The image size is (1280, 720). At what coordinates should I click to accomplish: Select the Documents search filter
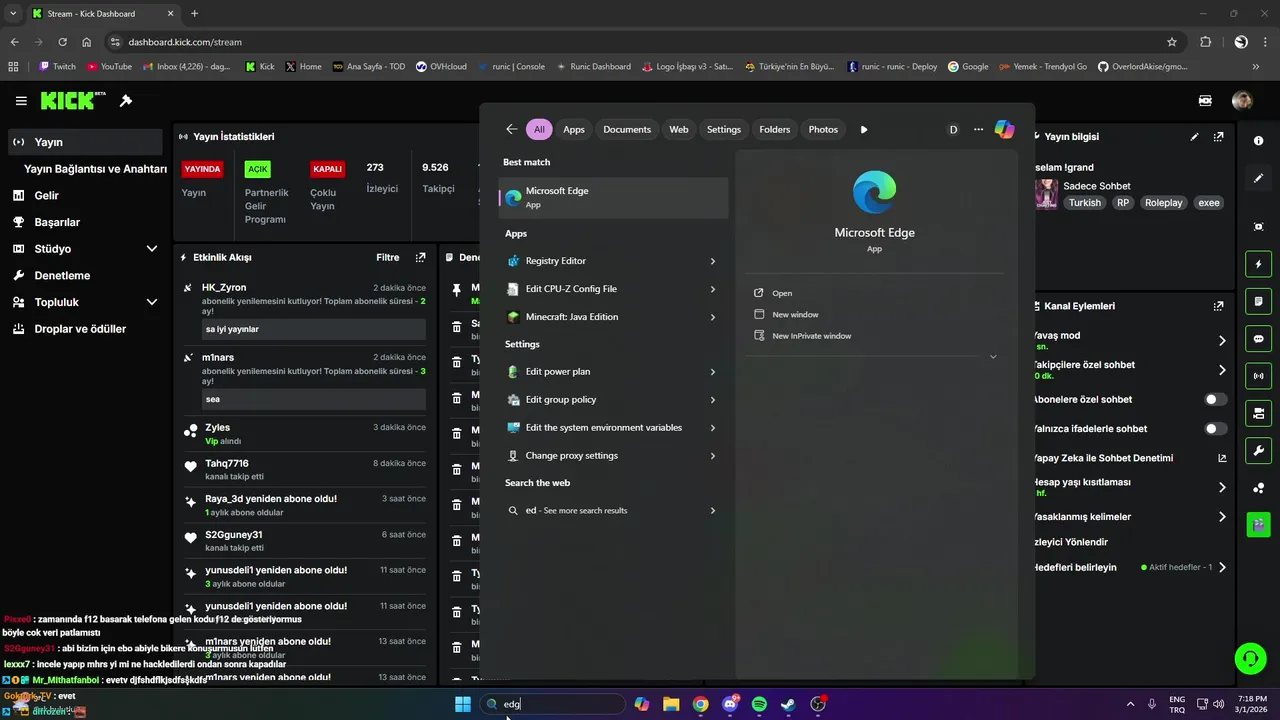[x=627, y=129]
